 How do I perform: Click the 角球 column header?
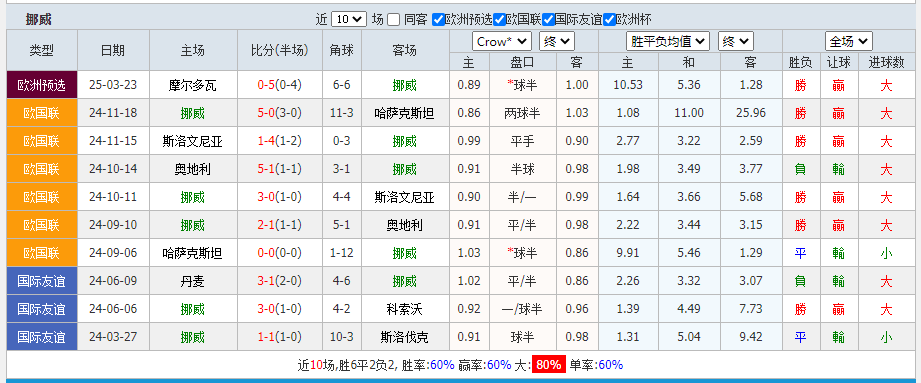click(342, 51)
